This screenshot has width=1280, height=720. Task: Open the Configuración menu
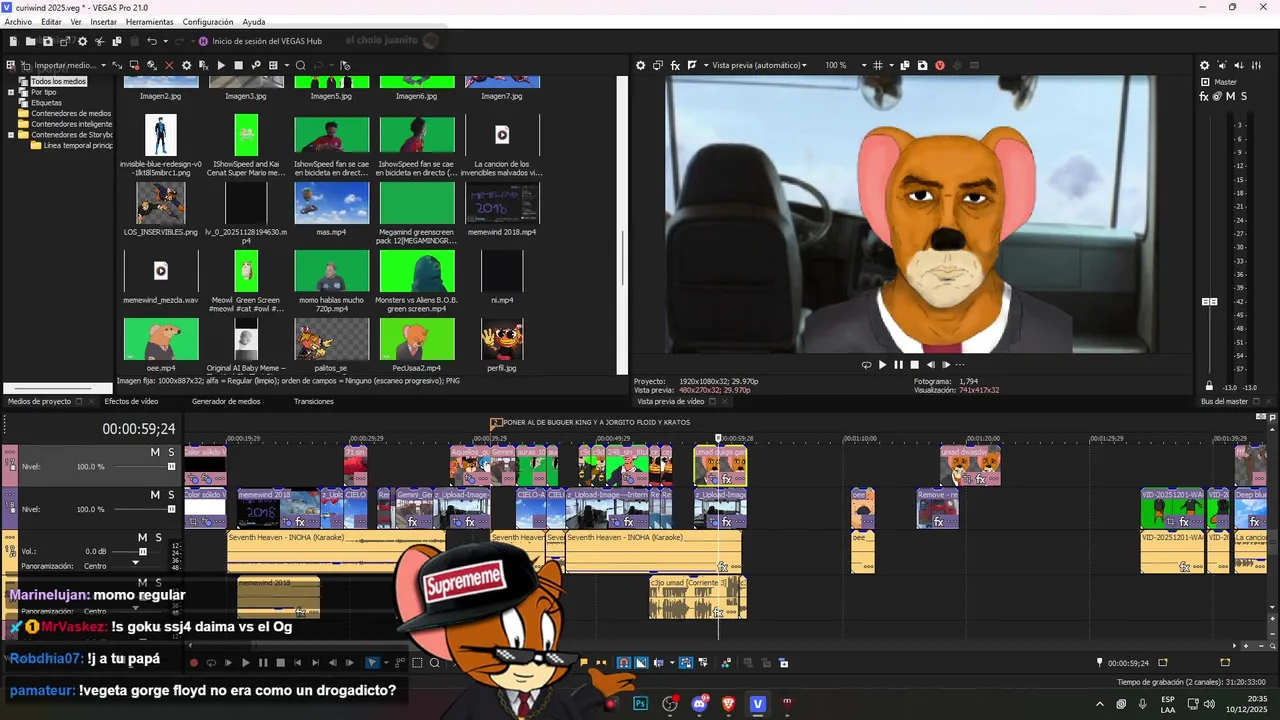(208, 22)
